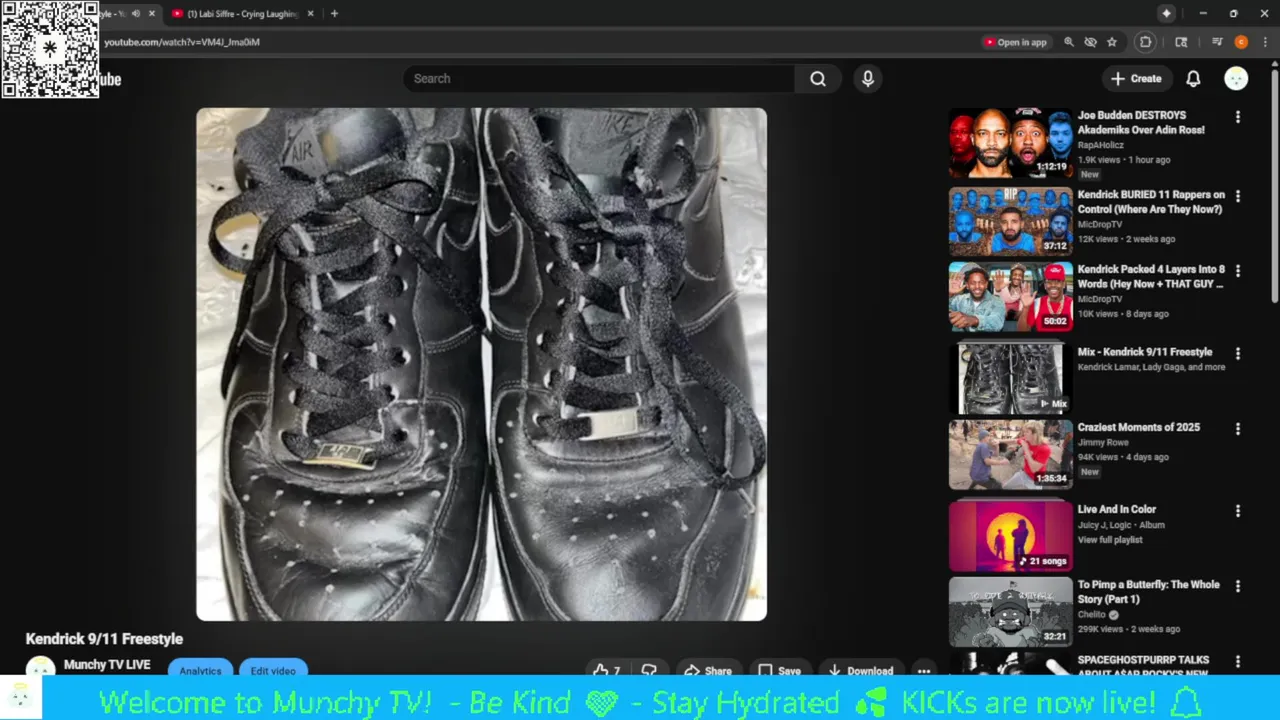Open more actions ellipsis beside Download
Image resolution: width=1280 pixels, height=720 pixels.
(x=924, y=671)
